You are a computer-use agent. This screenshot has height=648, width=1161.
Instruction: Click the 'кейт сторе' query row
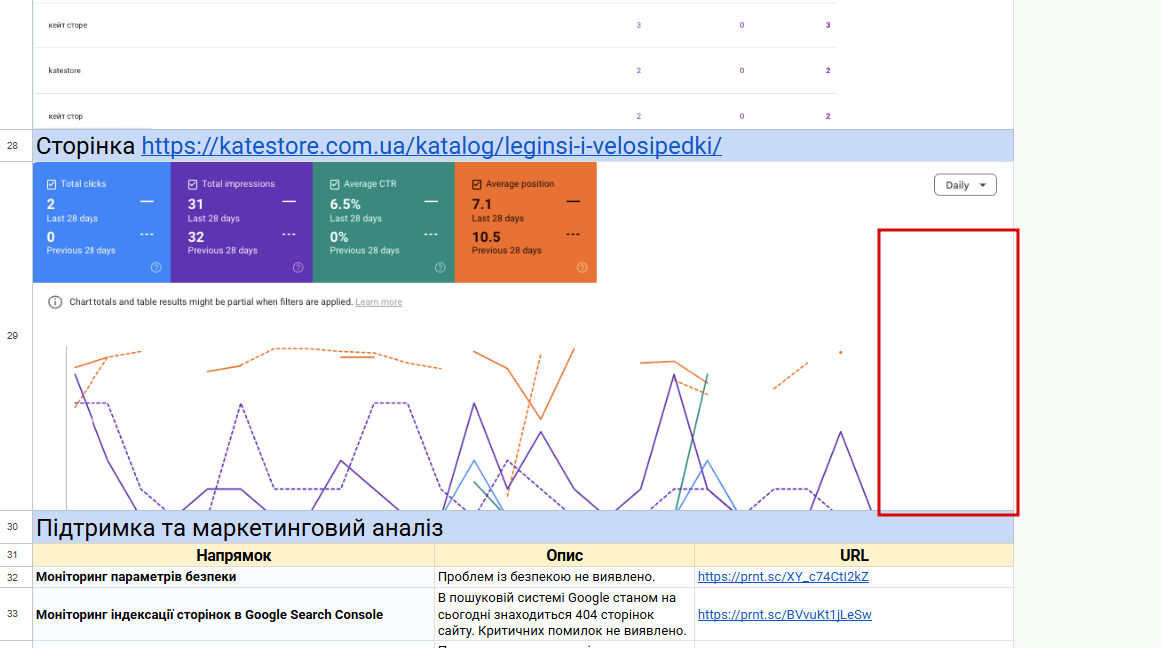coord(434,25)
